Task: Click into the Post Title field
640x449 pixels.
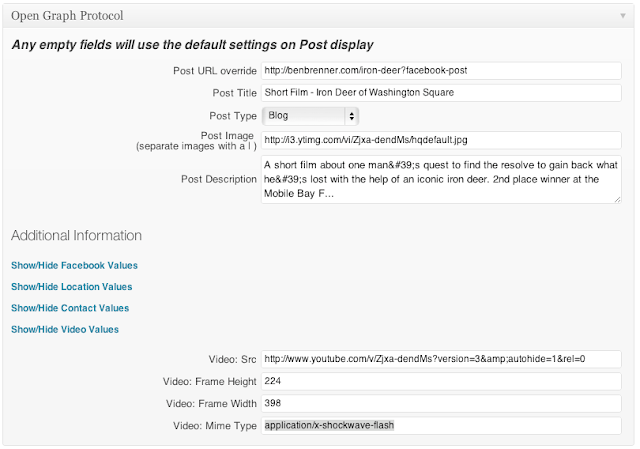Action: click(441, 93)
